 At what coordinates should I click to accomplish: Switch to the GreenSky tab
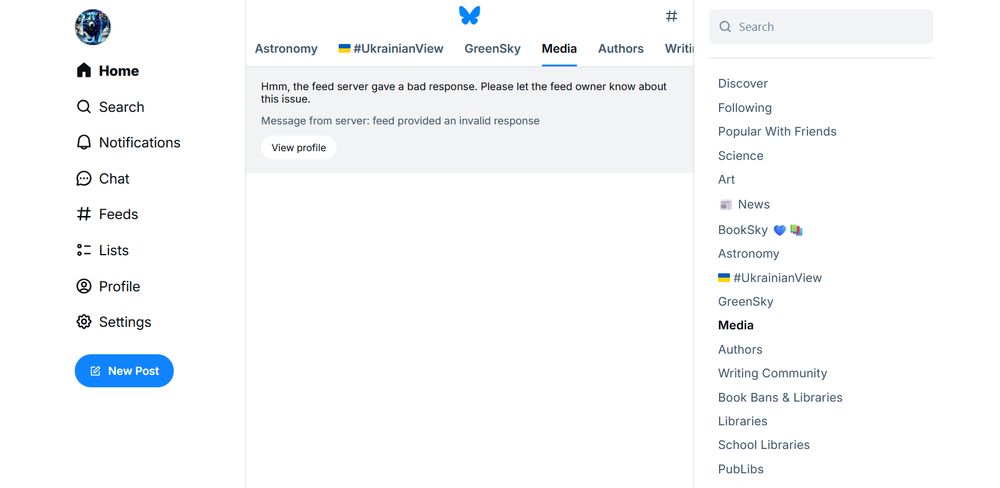pyautogui.click(x=492, y=48)
